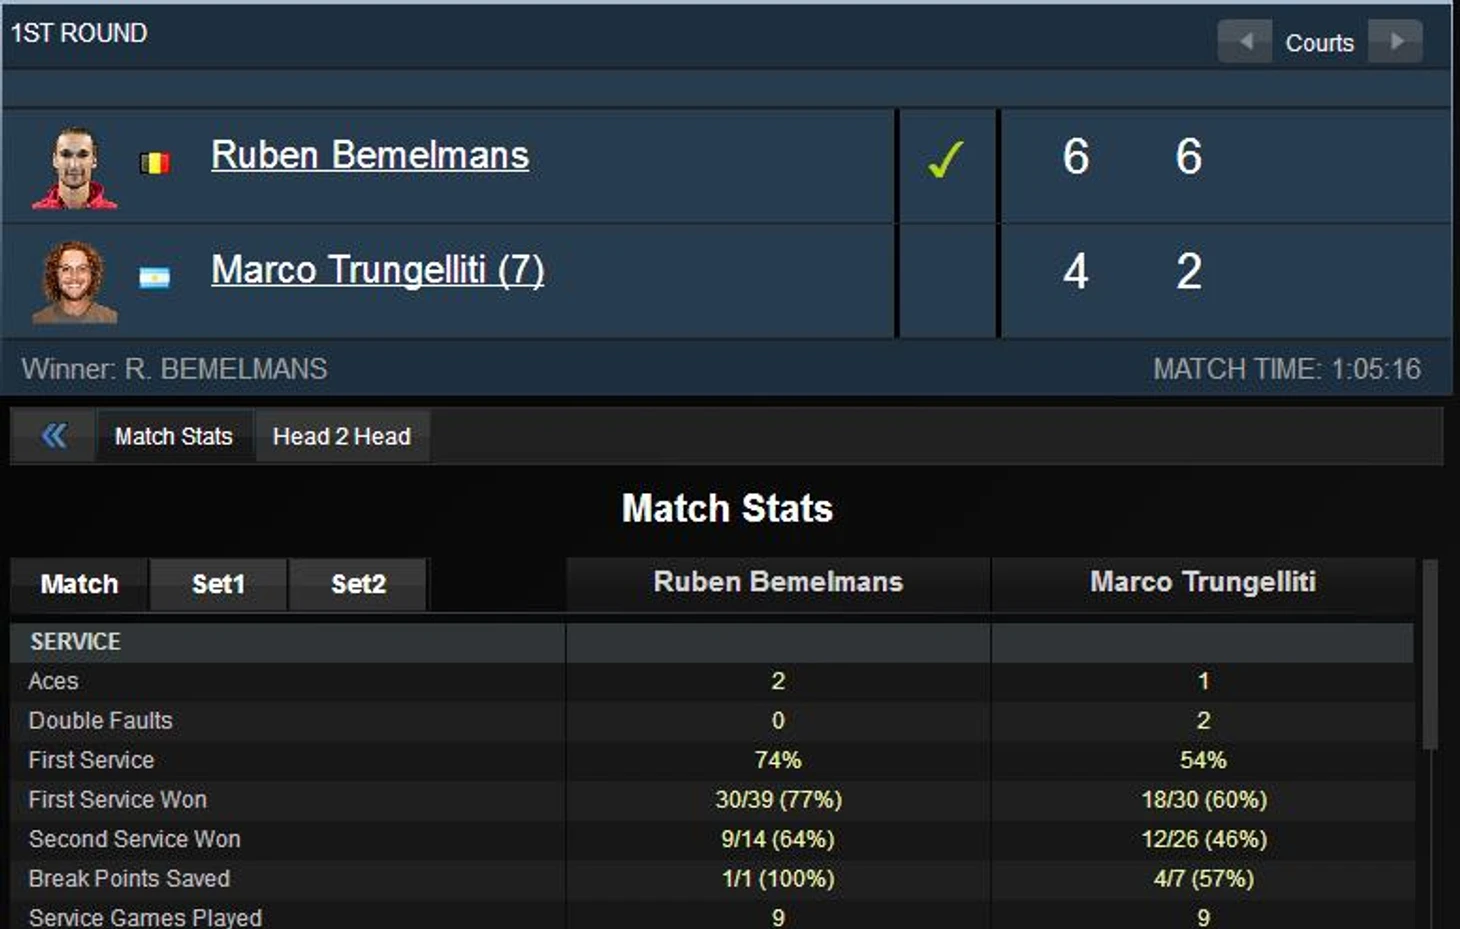The image size is (1460, 929).
Task: Click the Courts label
Action: (x=1319, y=43)
